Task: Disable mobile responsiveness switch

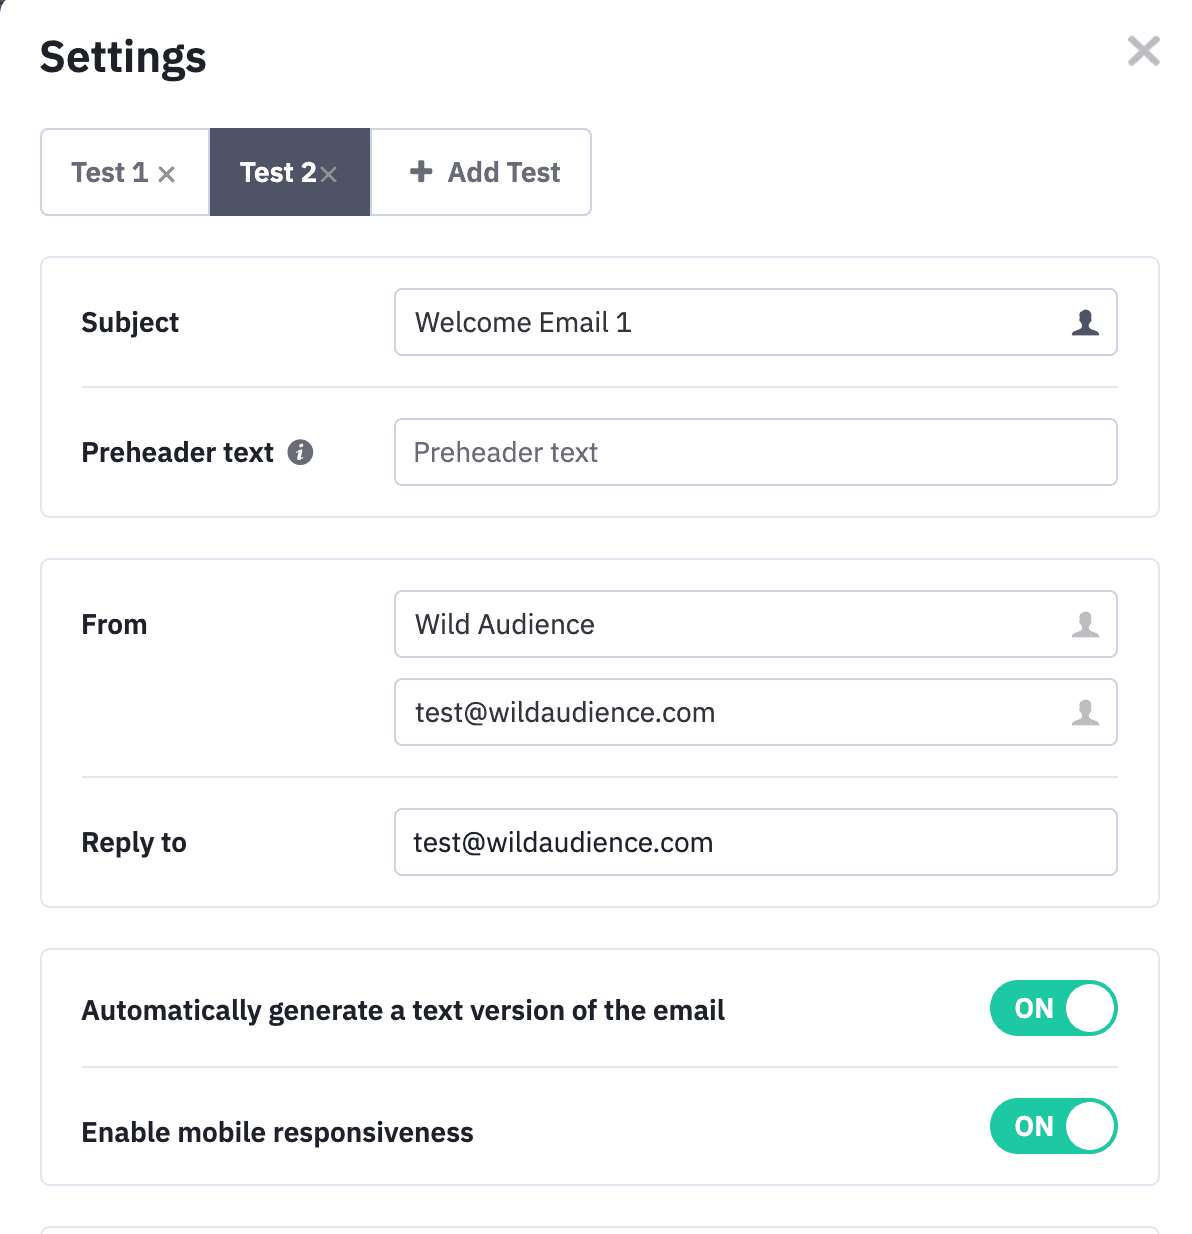Action: [1053, 1126]
